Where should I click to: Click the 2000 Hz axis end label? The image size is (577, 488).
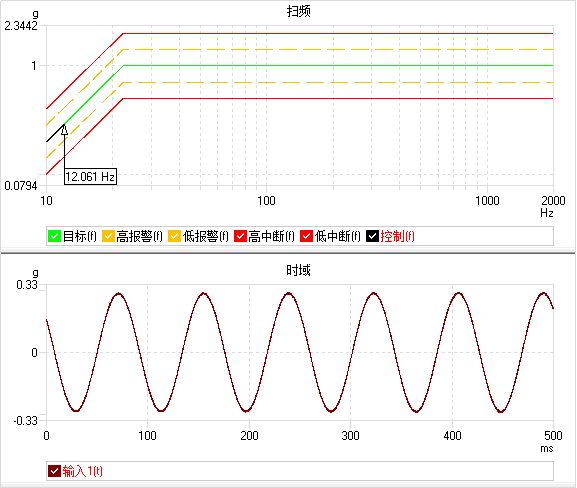[x=553, y=201]
